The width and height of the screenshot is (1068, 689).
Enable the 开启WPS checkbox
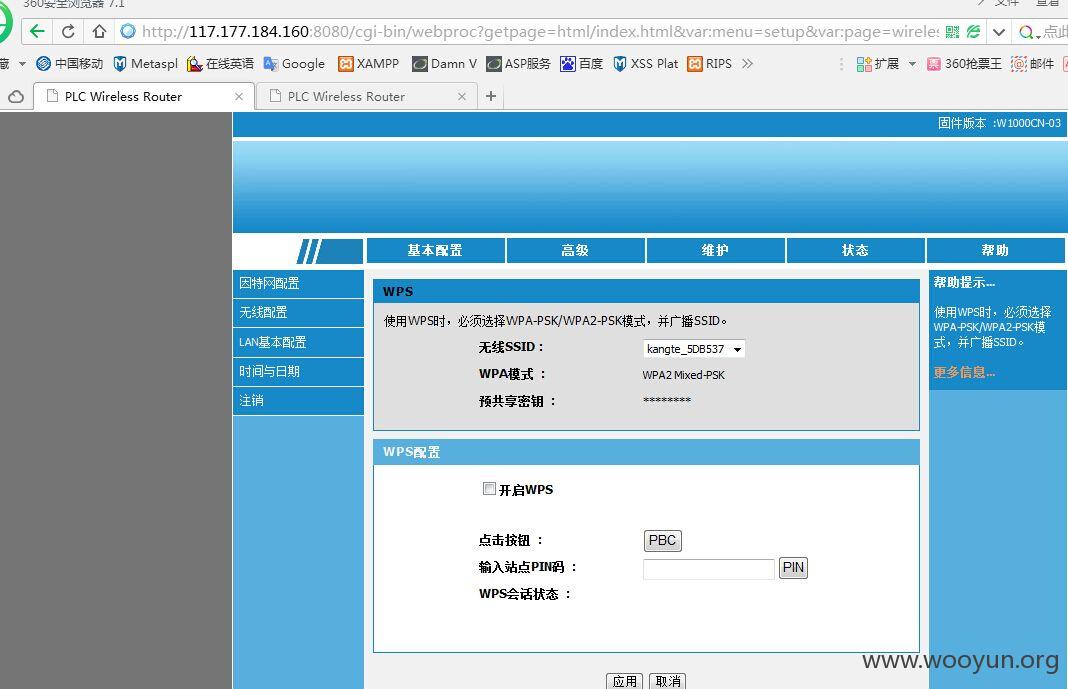click(x=489, y=488)
